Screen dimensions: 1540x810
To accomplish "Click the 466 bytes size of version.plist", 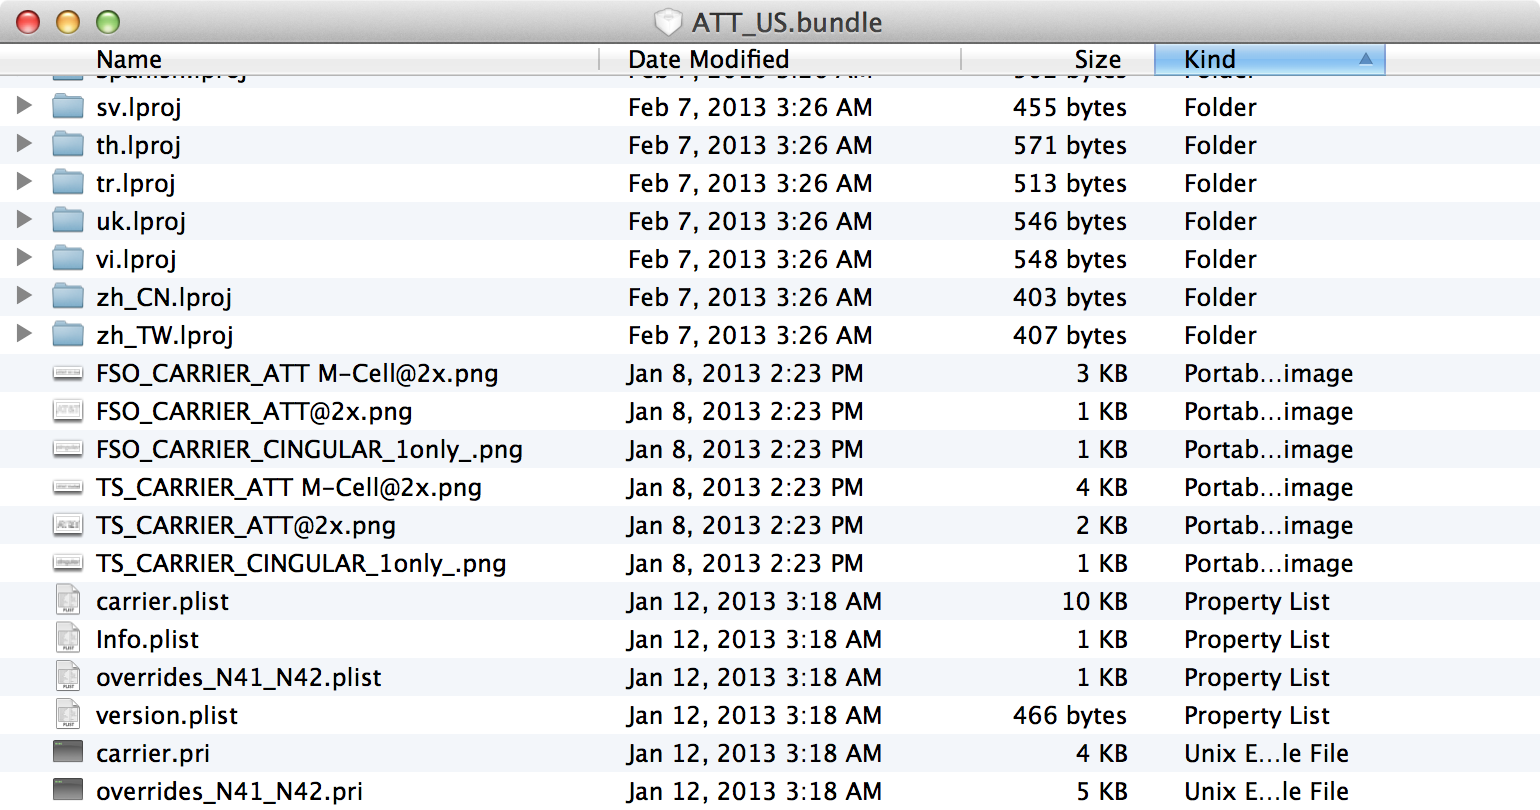I will point(1070,715).
